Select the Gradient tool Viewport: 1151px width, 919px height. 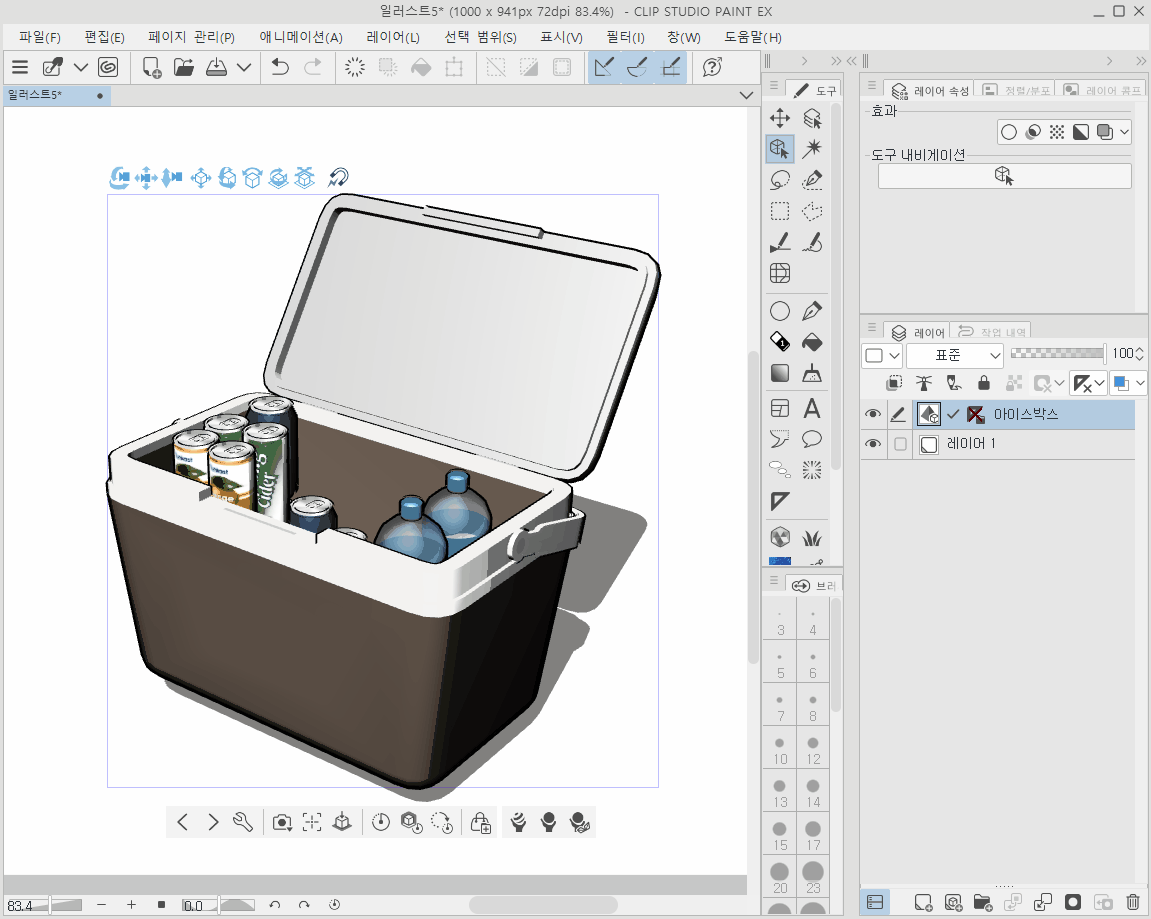tap(780, 374)
